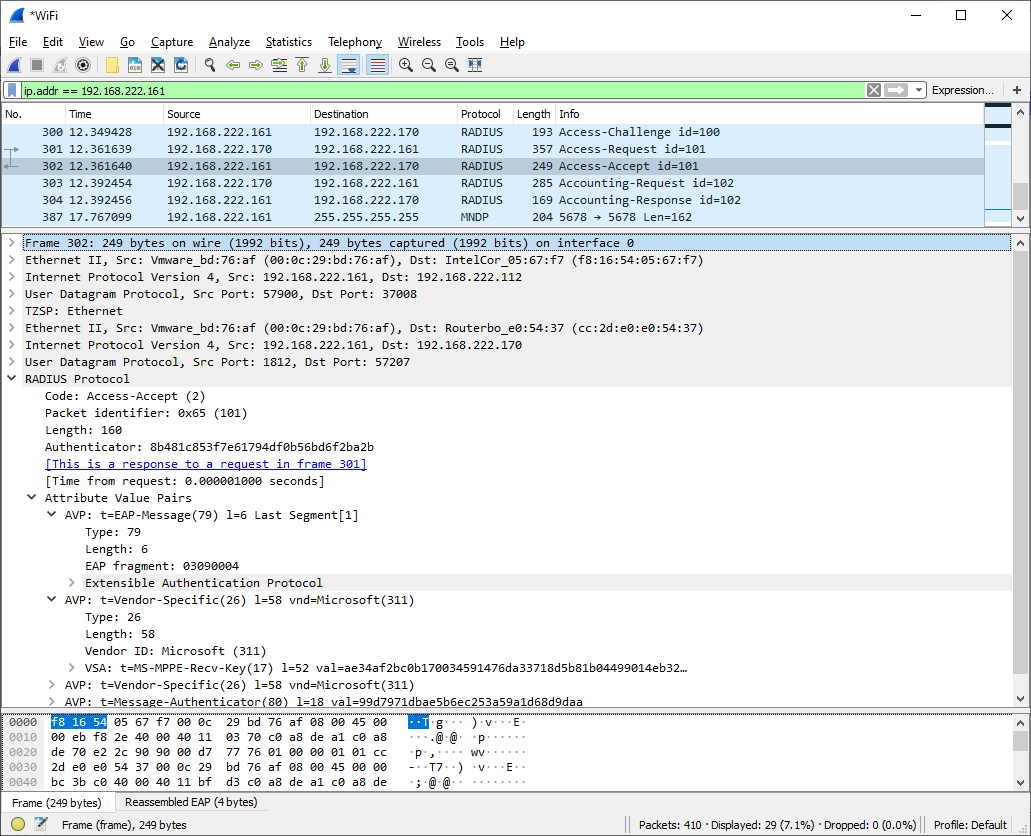1031x836 pixels.
Task: Click the ip.addr display filter field
Action: click(x=442, y=90)
